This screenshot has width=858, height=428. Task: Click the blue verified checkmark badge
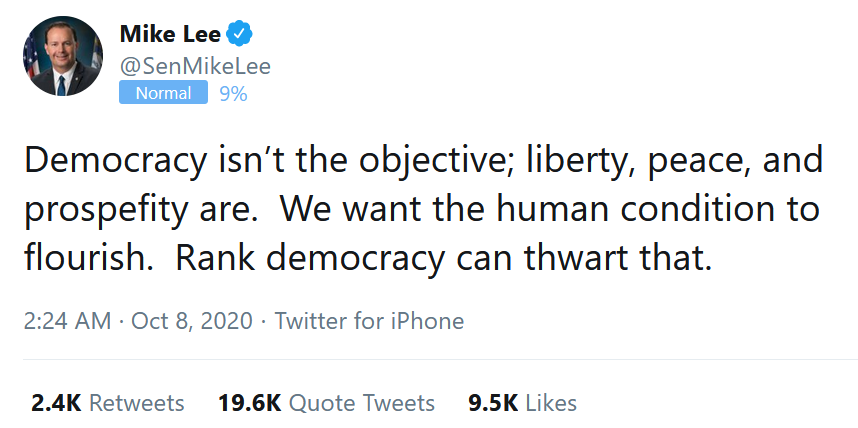(240, 34)
